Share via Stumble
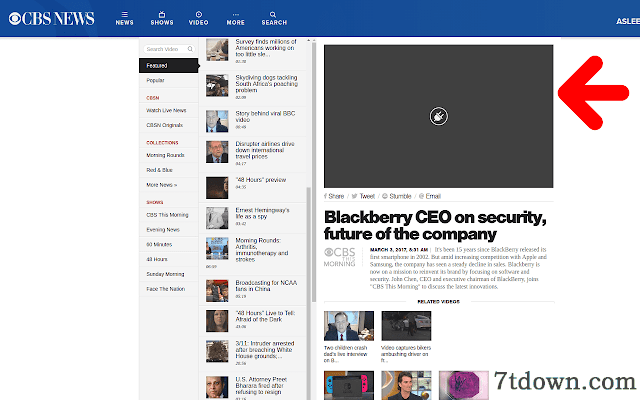 click(397, 196)
